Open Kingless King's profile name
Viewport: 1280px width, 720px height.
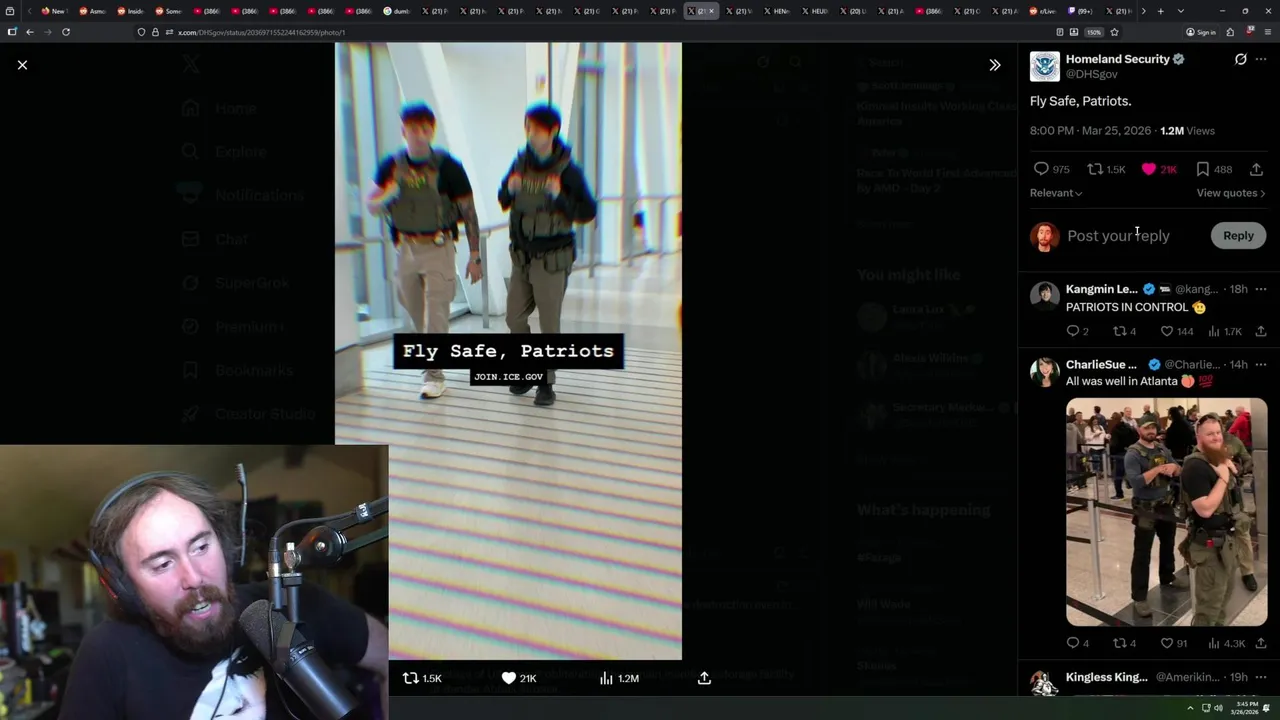tap(1107, 677)
